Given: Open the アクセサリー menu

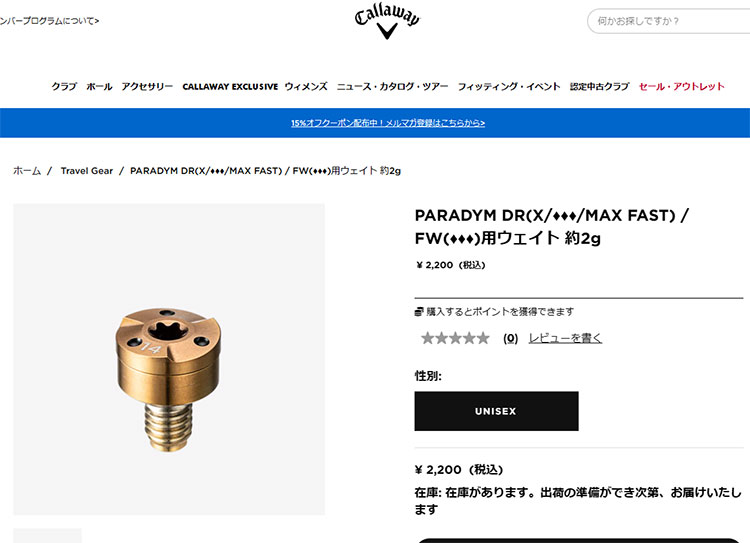Looking at the screenshot, I should point(147,87).
